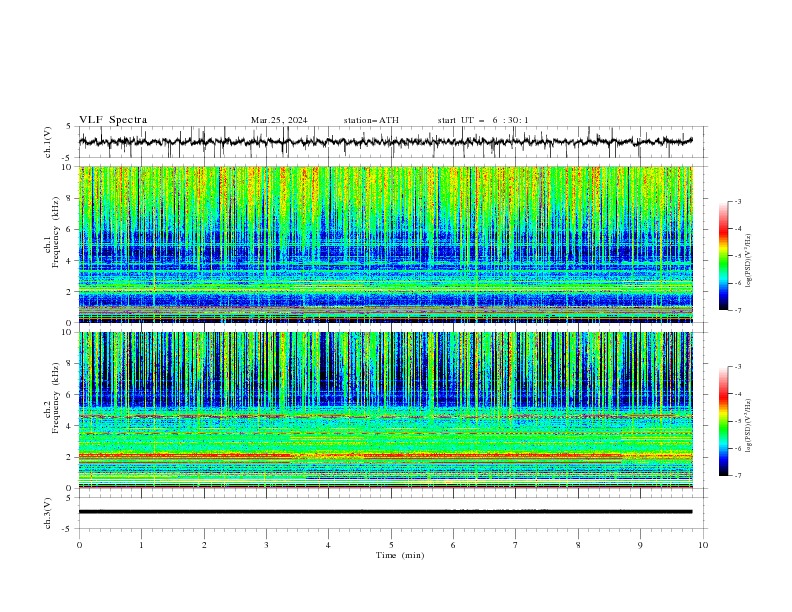
Task: Click time axis tick label '3'
Action: click(x=266, y=545)
